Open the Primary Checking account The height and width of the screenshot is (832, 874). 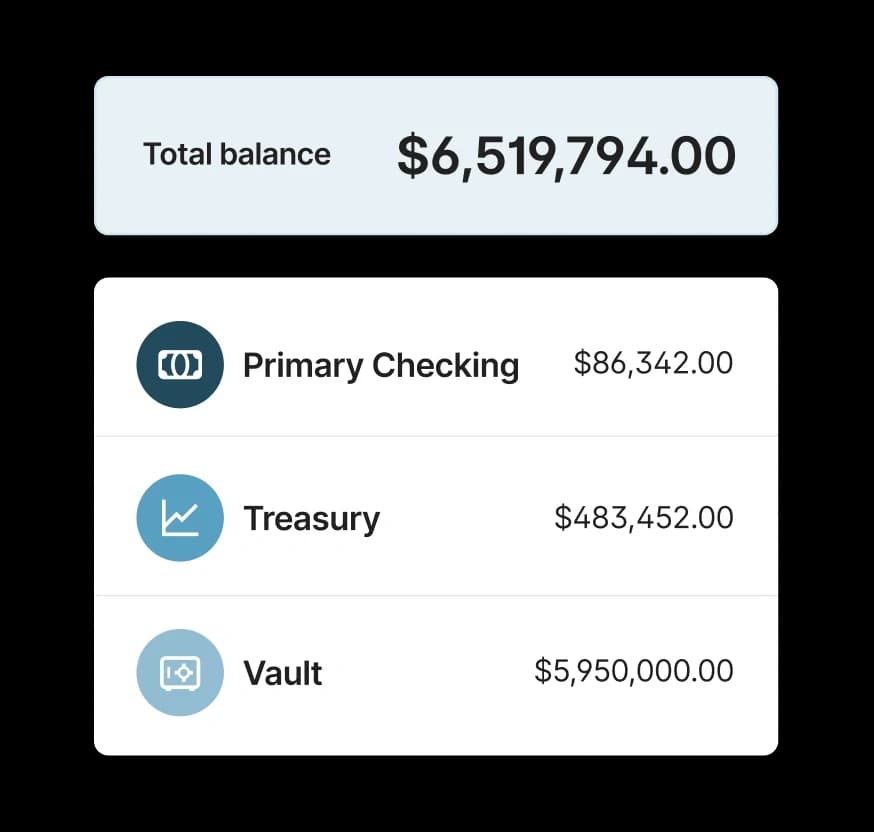coord(435,365)
